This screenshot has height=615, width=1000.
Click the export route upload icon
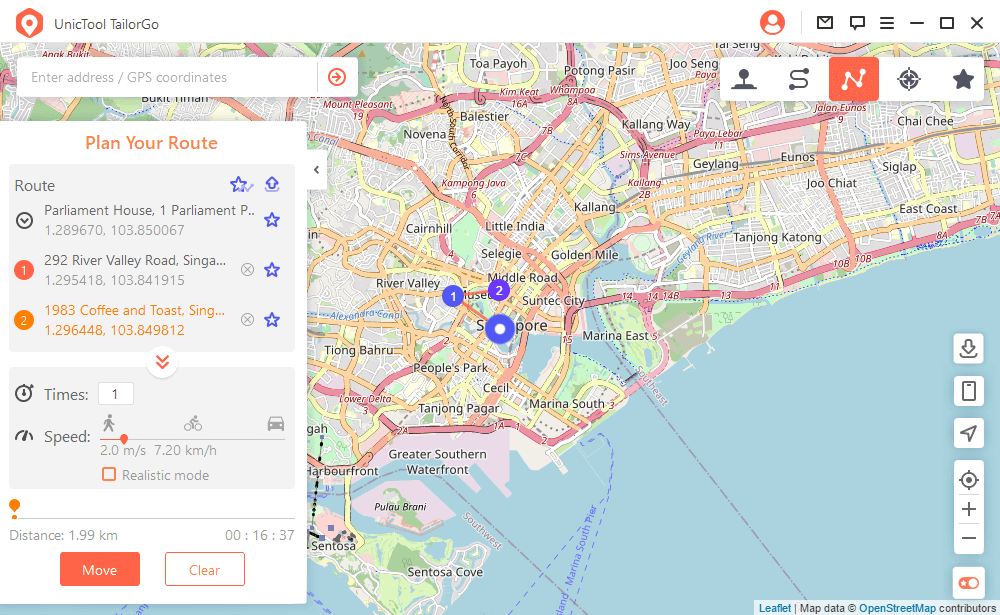coord(272,184)
